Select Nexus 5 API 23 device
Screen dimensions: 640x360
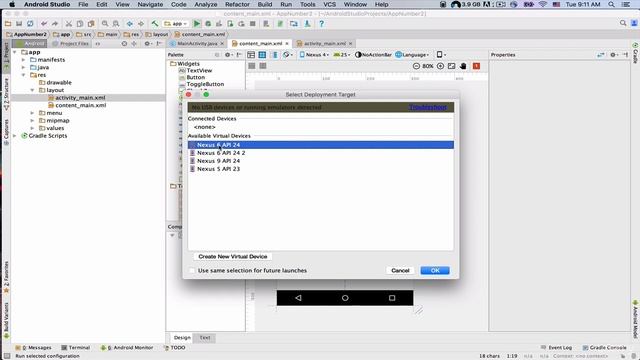pos(320,169)
